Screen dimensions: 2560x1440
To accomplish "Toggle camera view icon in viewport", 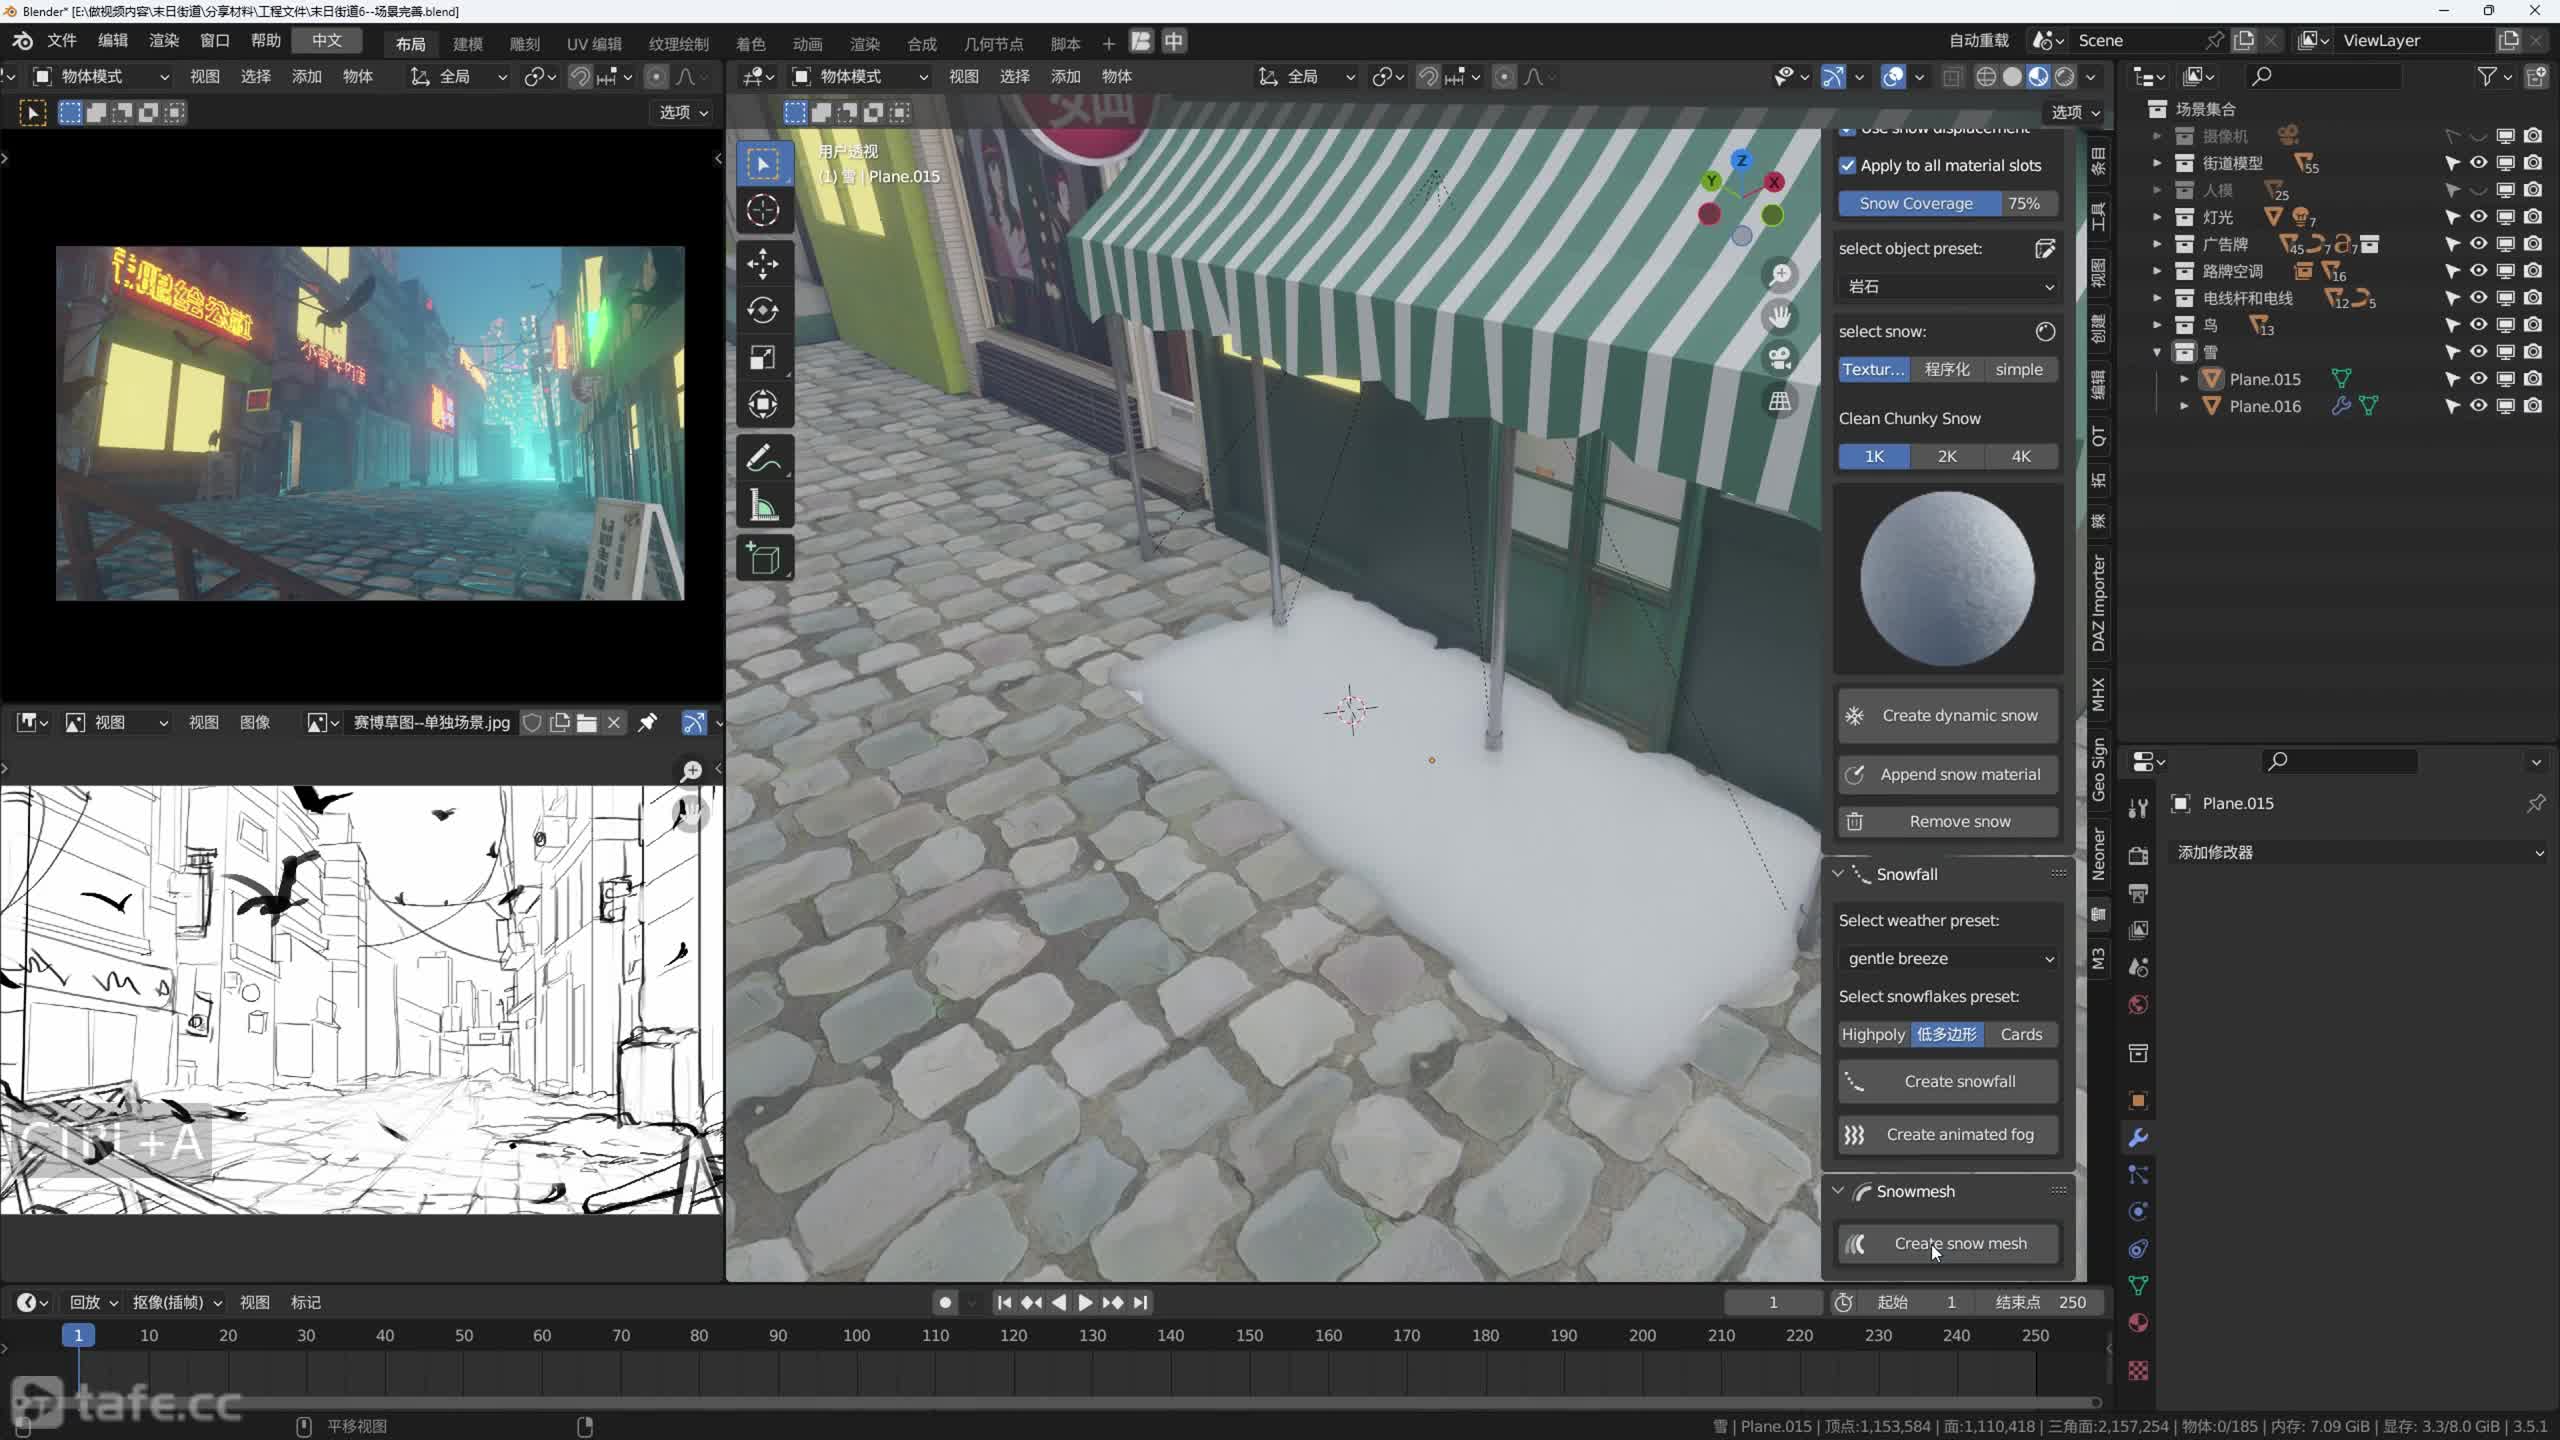I will click(1780, 359).
